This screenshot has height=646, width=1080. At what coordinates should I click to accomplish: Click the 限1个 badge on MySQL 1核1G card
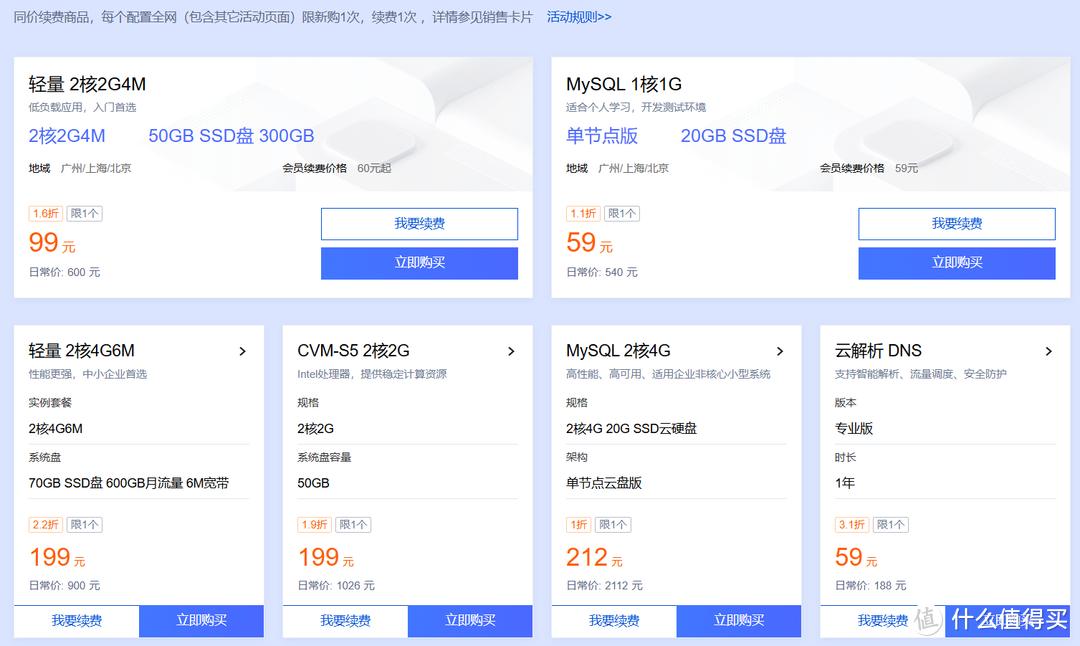[623, 213]
